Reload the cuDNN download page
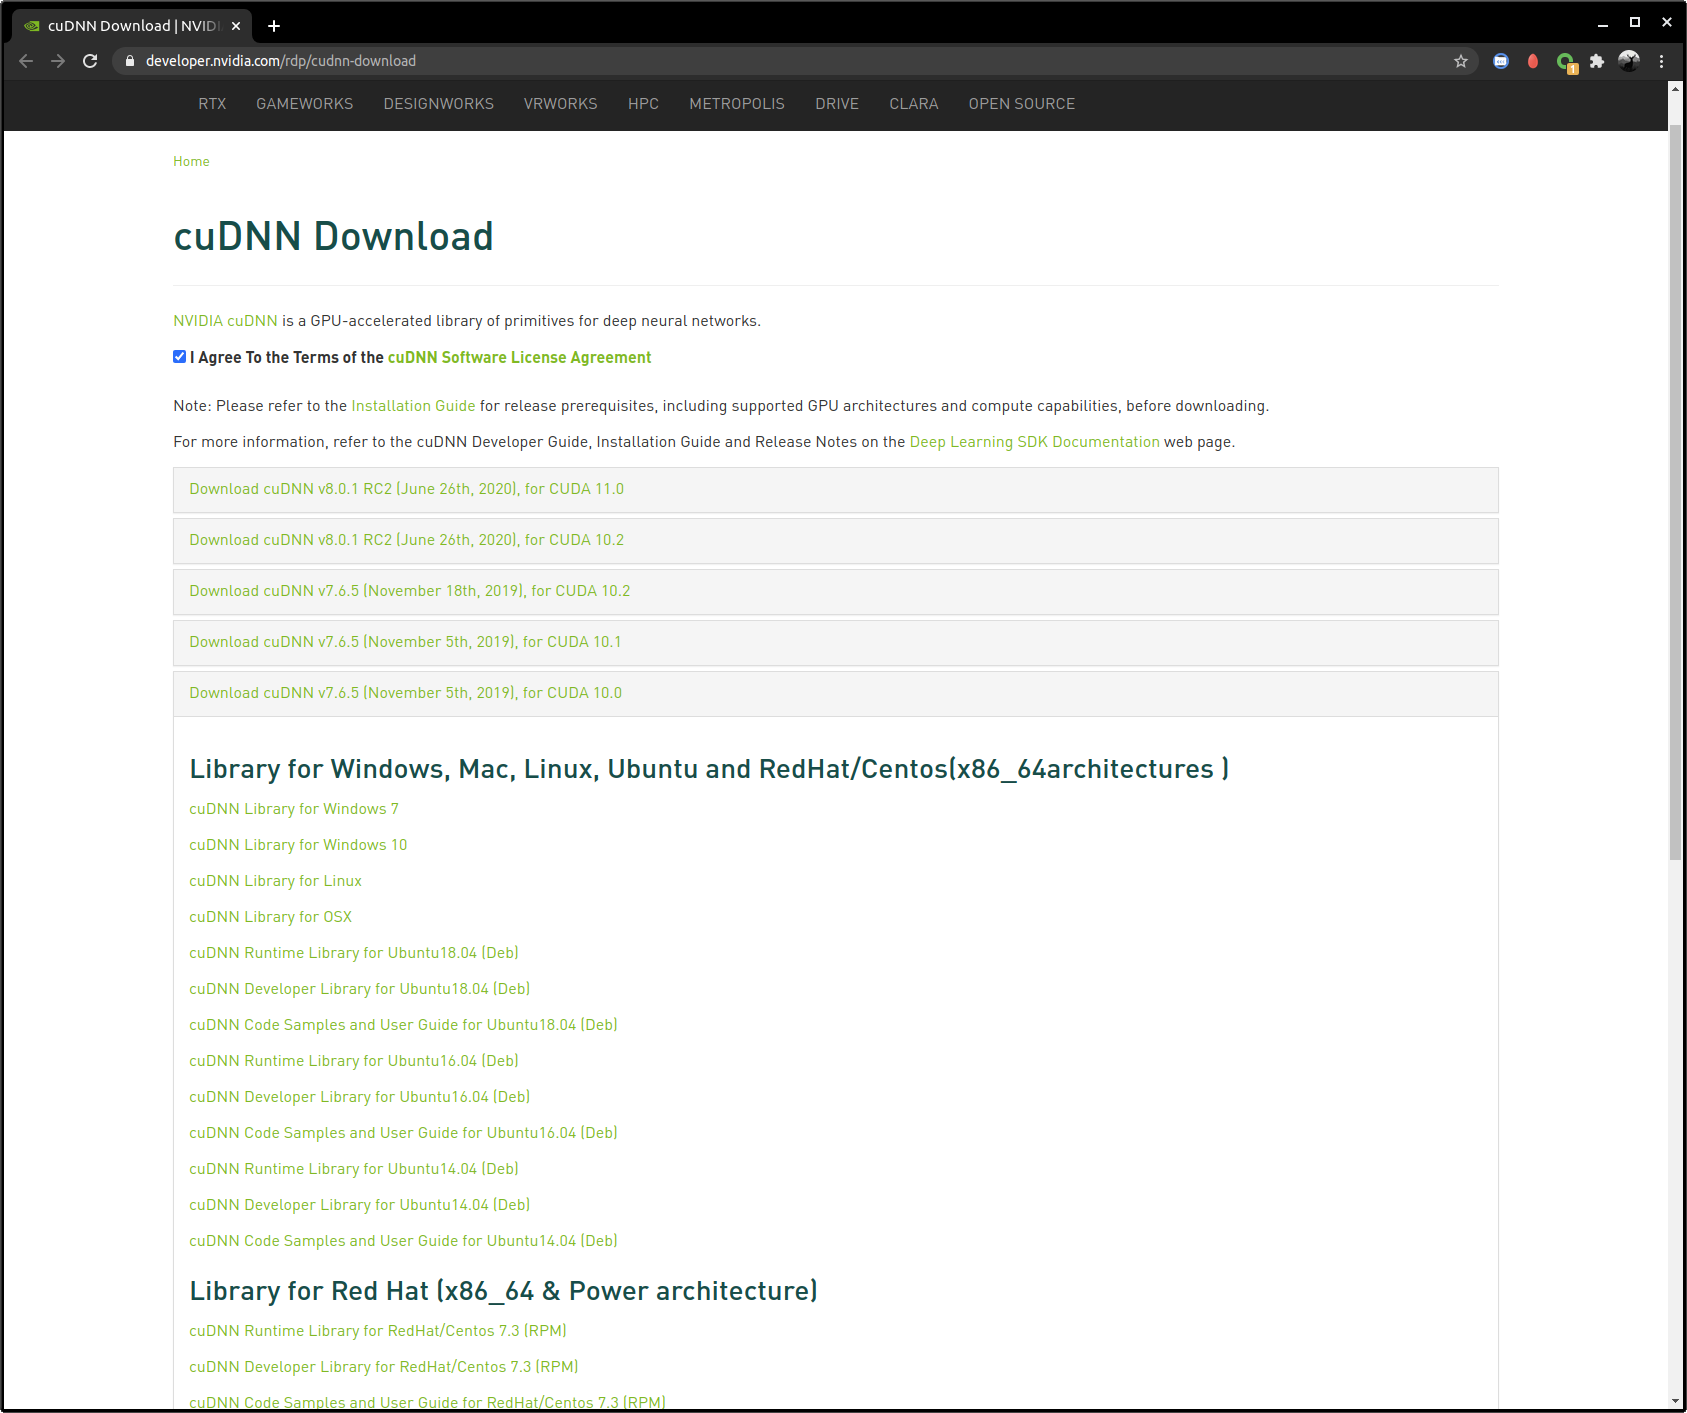The image size is (1687, 1413). [x=90, y=61]
